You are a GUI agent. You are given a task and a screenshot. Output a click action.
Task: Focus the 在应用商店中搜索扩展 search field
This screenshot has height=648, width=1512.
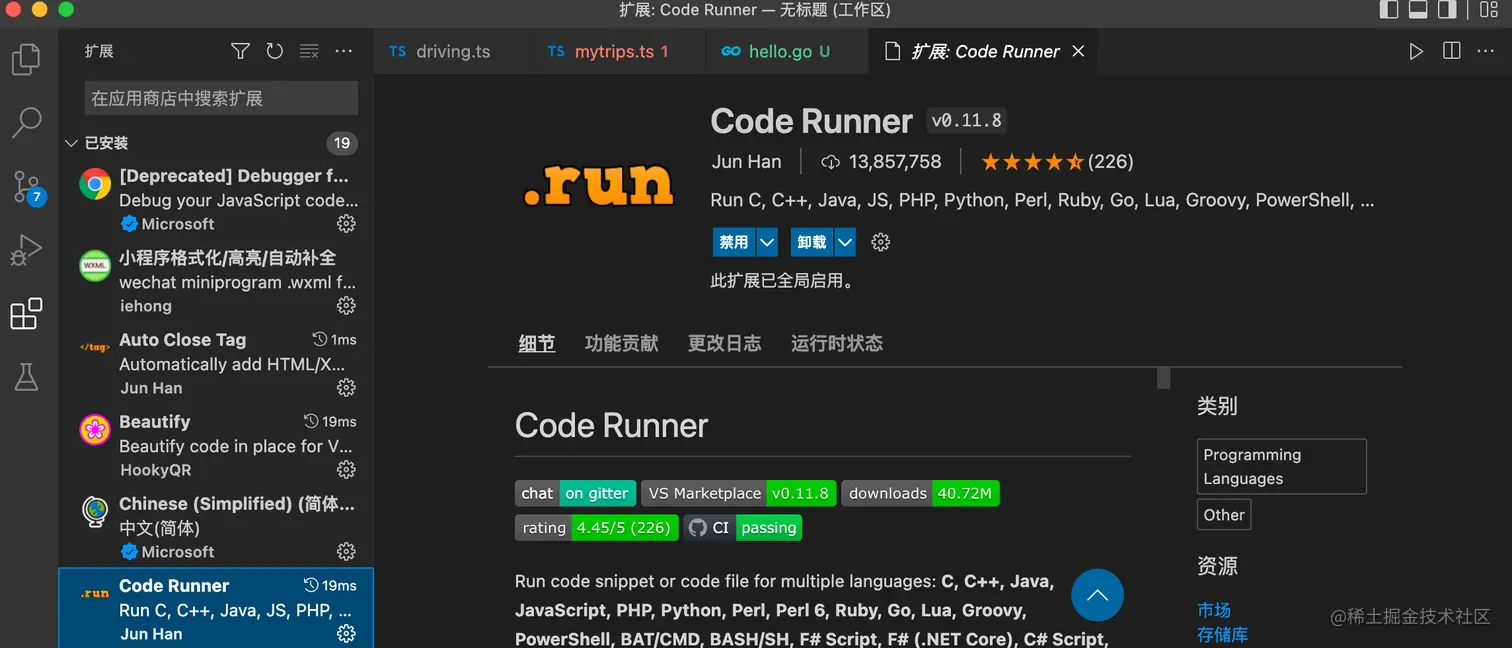[x=221, y=98]
